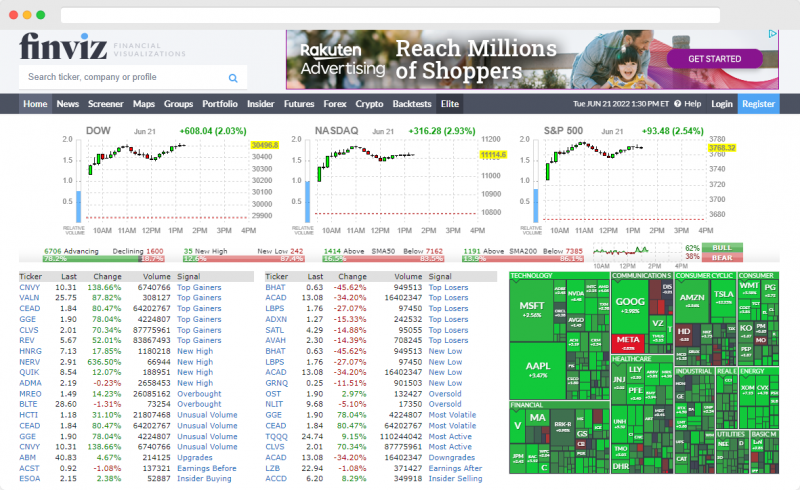Screen dimensions: 800x490
Task: Open the Backtests menu item
Action: (412, 104)
